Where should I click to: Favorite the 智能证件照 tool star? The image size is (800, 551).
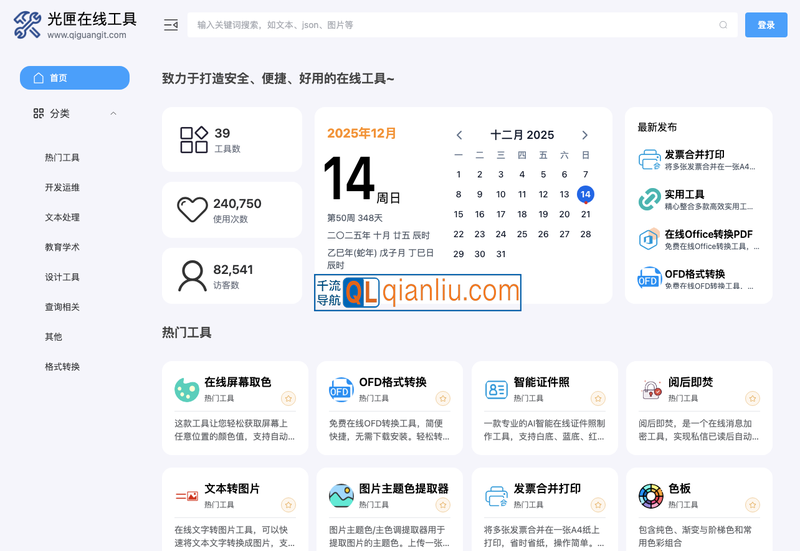click(x=598, y=398)
